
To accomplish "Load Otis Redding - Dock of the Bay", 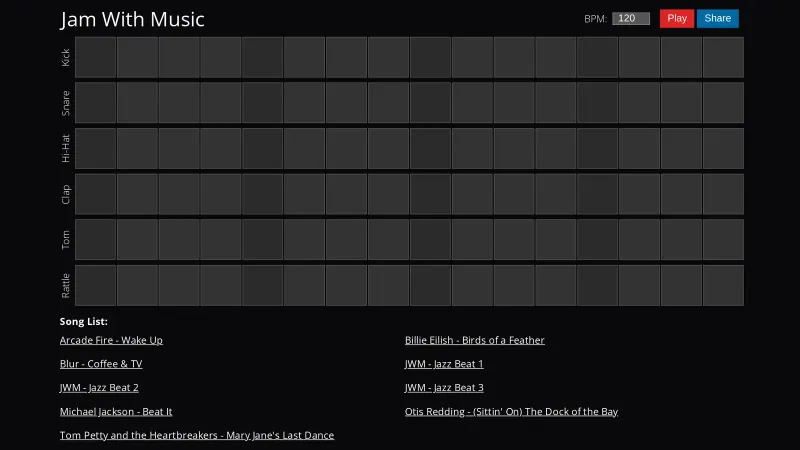I will [511, 412].
